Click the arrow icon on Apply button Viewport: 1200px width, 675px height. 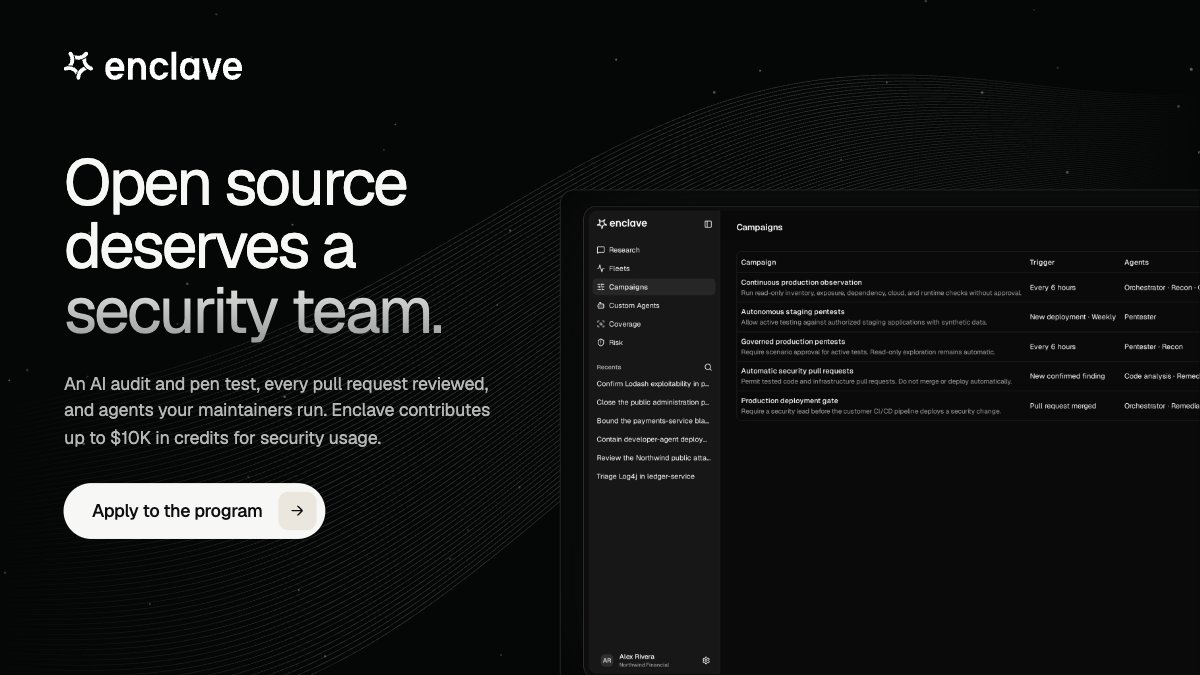[x=297, y=511]
